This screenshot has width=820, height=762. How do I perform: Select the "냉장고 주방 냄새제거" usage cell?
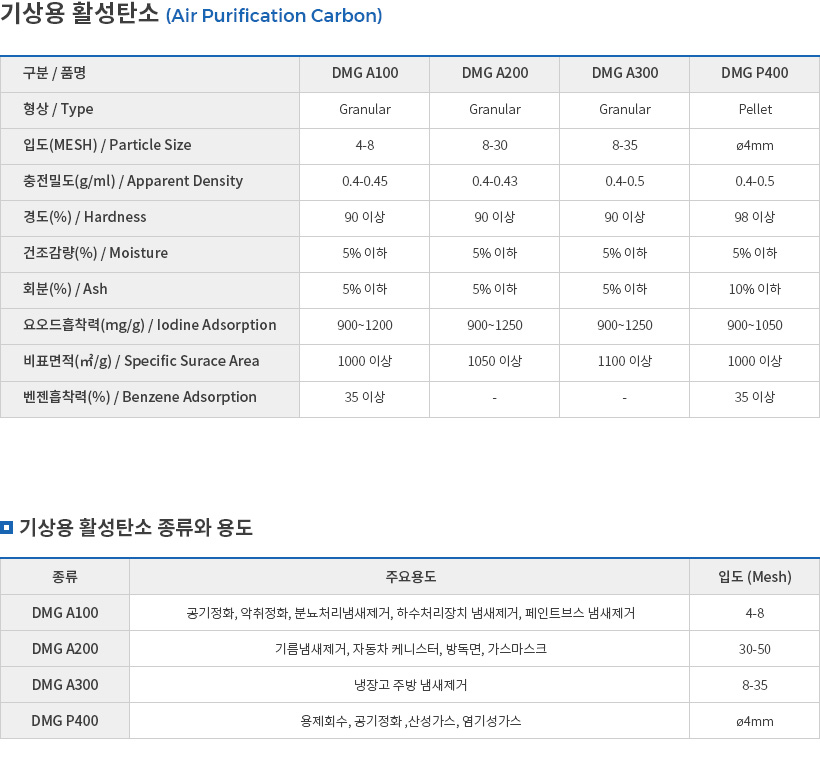(410, 685)
